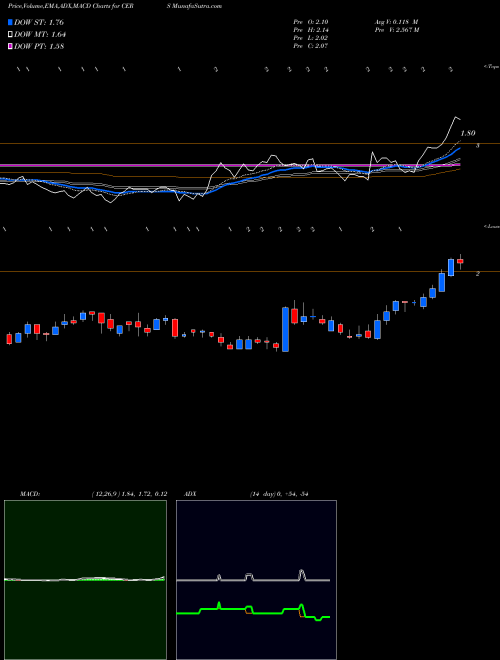Viewport: 500px width, 660px height.
Task: Click the axis label '2' on candlestick chart
Action: coord(478,274)
